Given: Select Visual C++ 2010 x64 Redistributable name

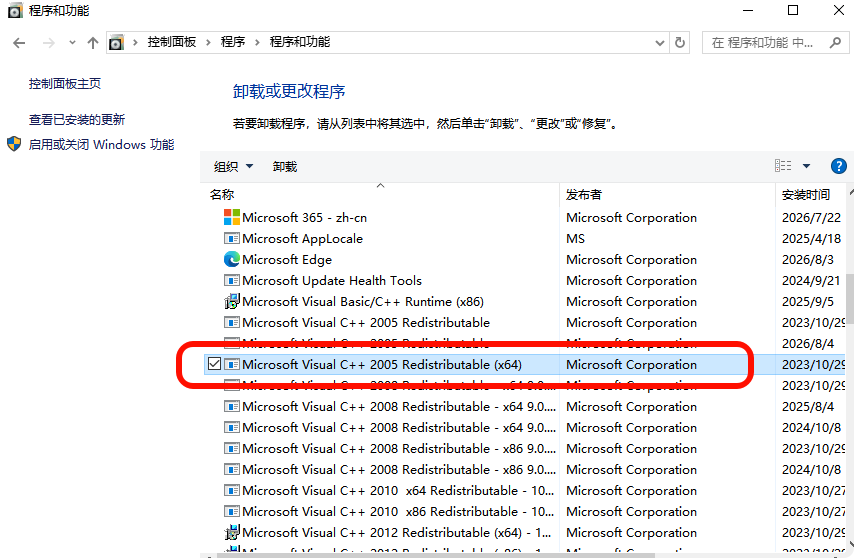Looking at the screenshot, I should coord(398,490).
